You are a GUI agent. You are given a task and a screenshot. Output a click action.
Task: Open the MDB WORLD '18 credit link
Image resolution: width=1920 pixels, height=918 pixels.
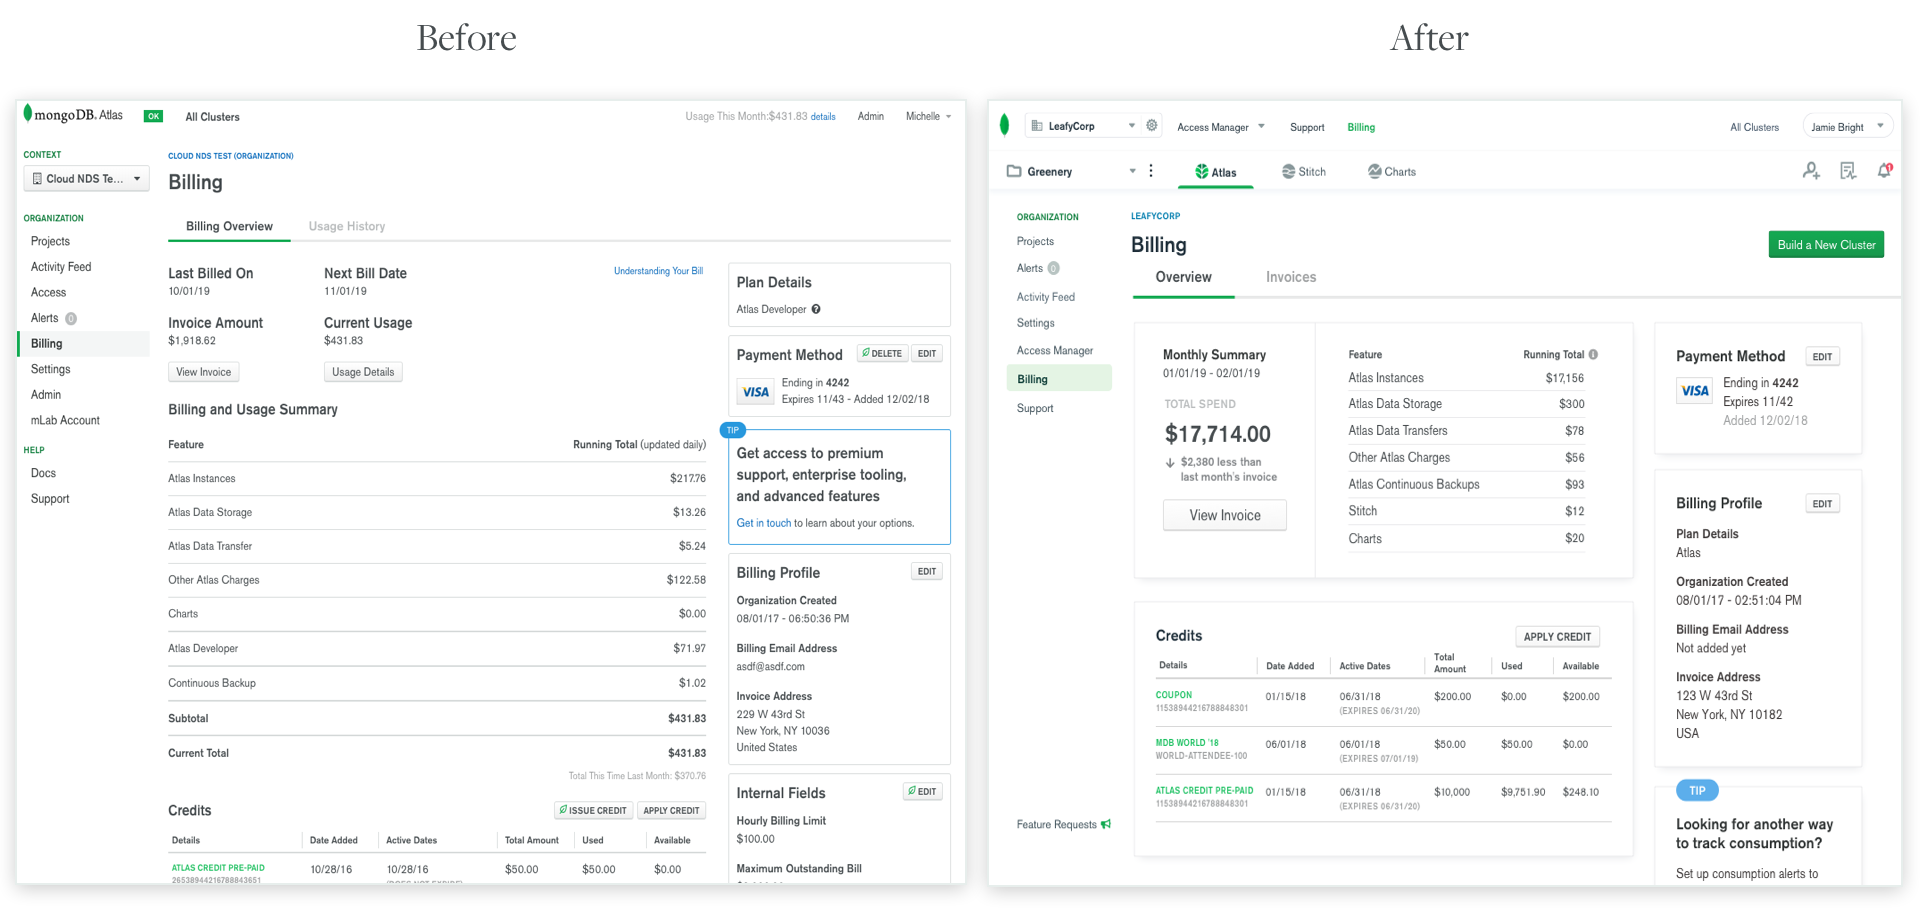(1187, 743)
